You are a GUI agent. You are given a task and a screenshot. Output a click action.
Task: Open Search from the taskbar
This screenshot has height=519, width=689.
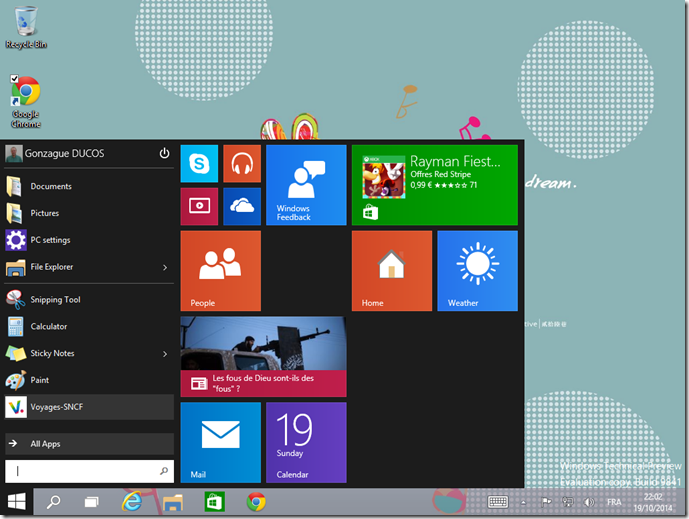coord(53,501)
